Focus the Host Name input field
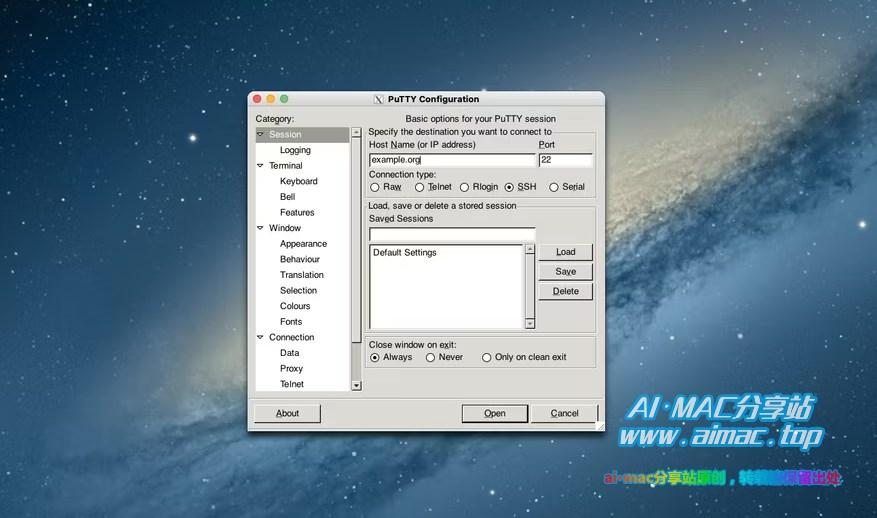877x518 pixels. tap(452, 160)
